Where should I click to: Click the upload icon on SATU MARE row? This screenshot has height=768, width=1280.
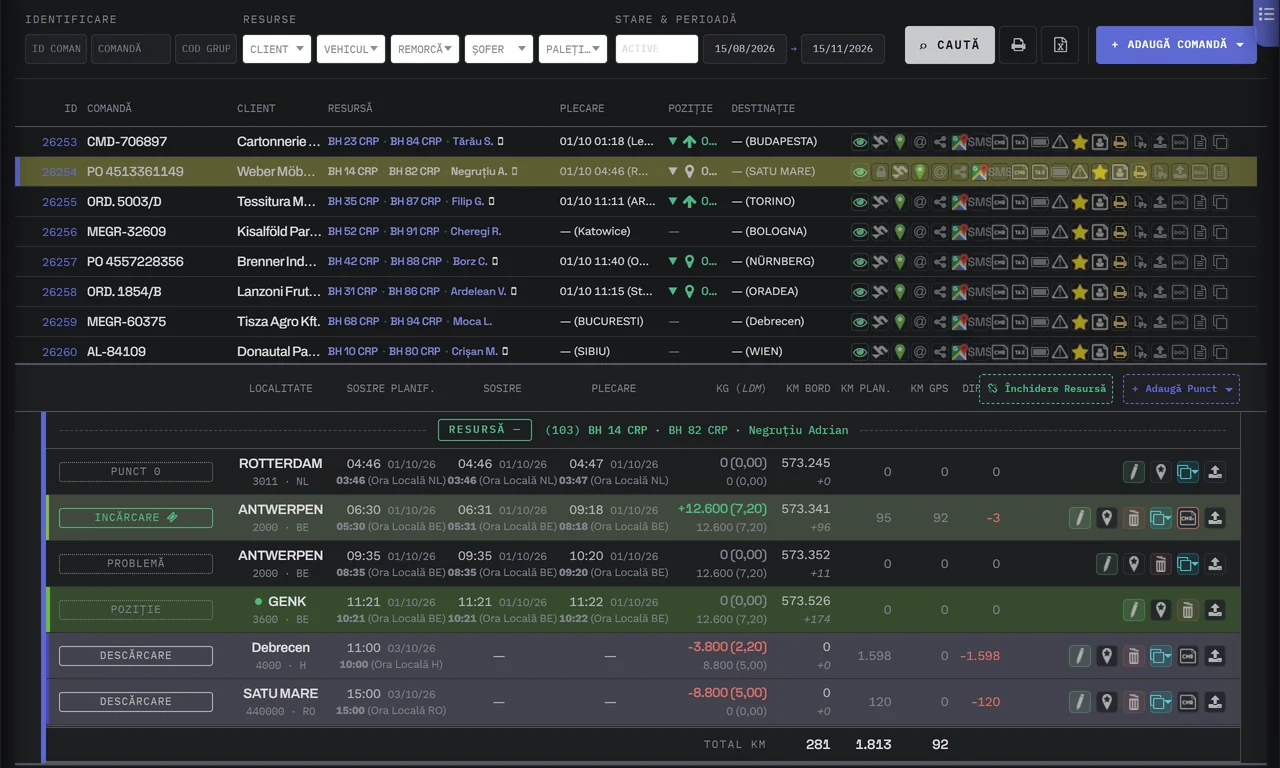coord(1215,702)
